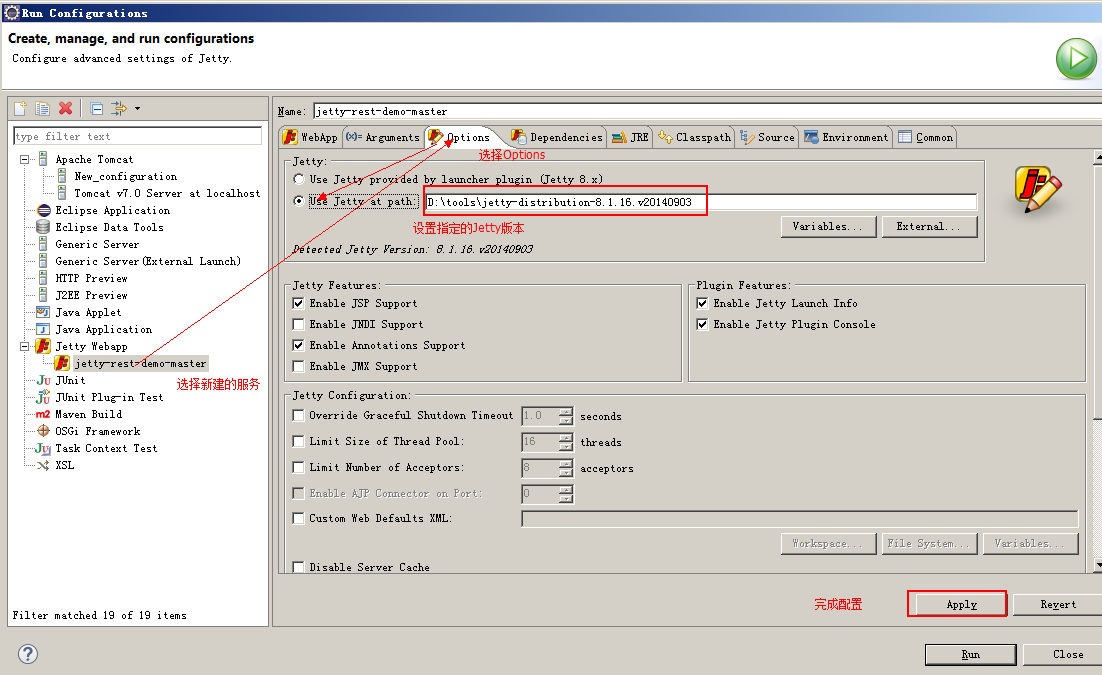Viewport: 1102px width, 675px height.
Task: Switch to the Common tab
Action: 926,137
